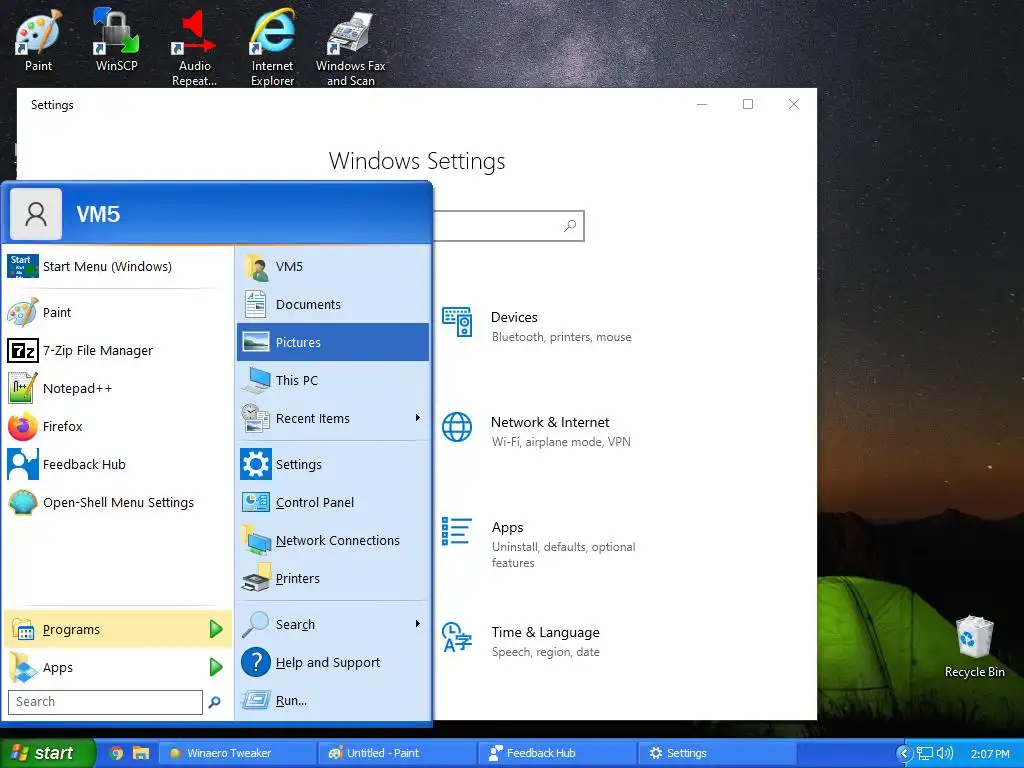Expand Apps green arrow
1024x768 pixels.
tap(216, 667)
